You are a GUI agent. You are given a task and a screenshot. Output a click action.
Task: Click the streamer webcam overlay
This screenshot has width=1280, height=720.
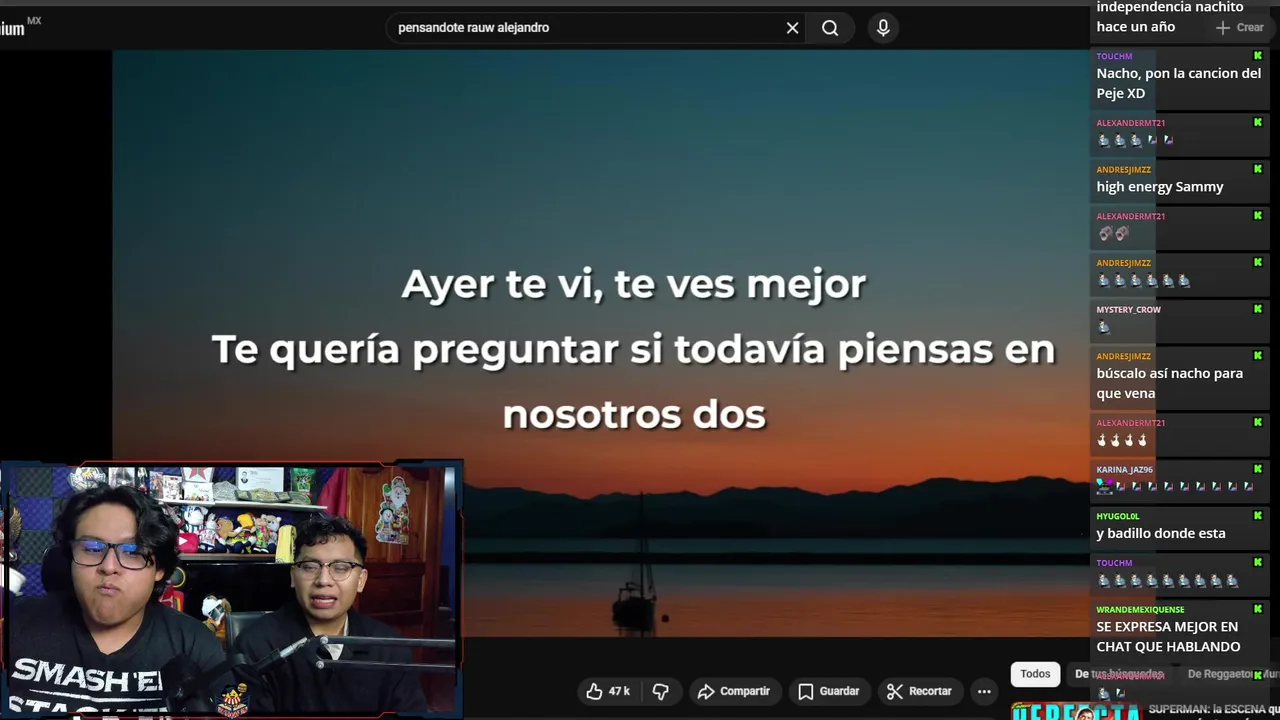(231, 590)
